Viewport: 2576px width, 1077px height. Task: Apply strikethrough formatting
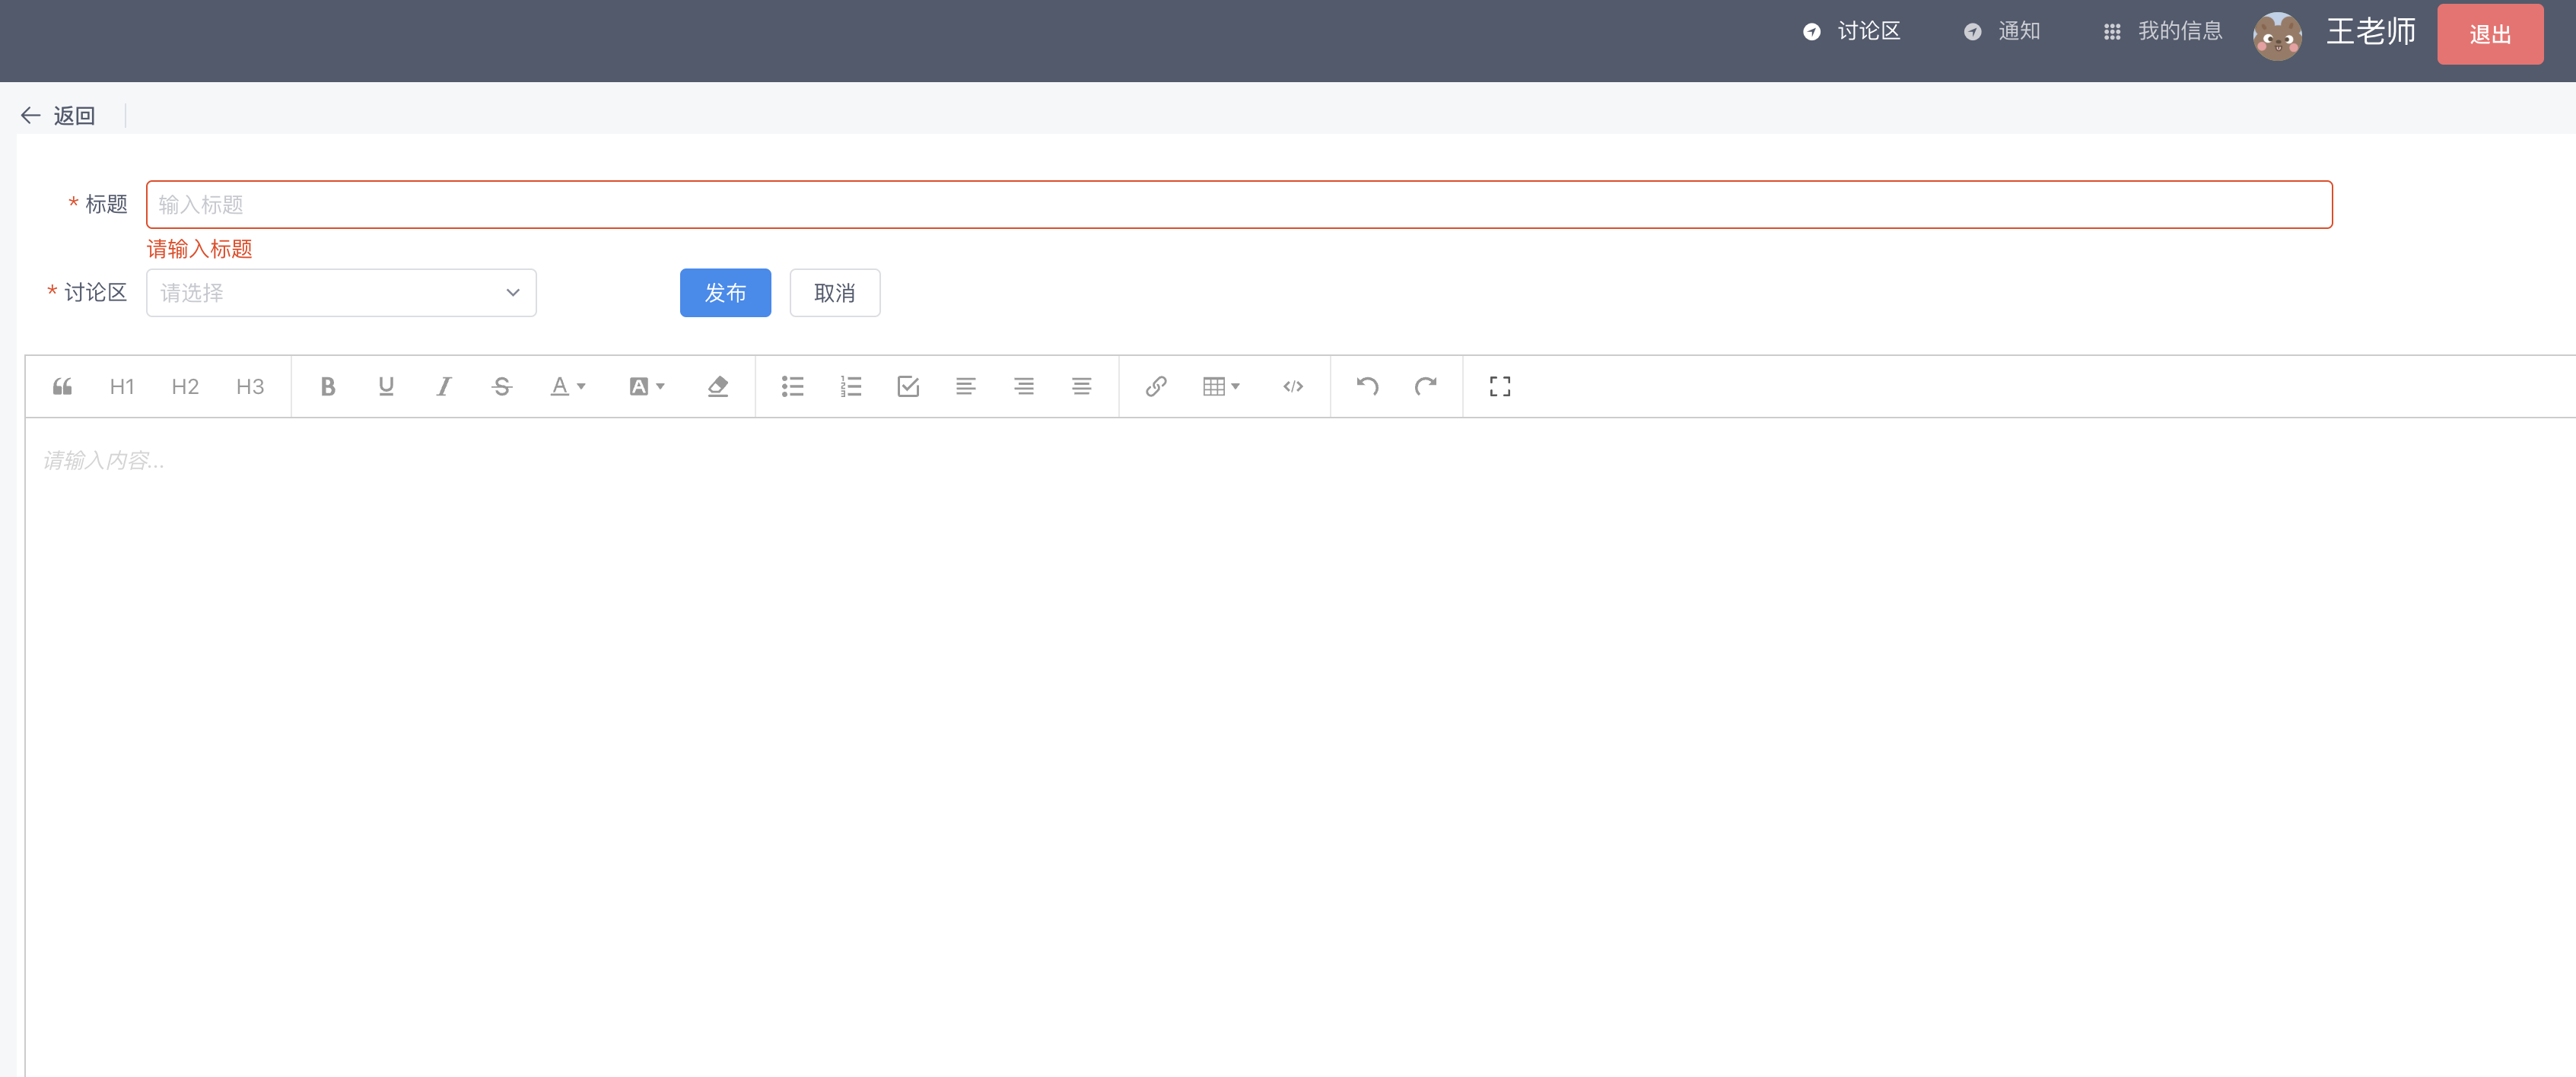tap(502, 386)
